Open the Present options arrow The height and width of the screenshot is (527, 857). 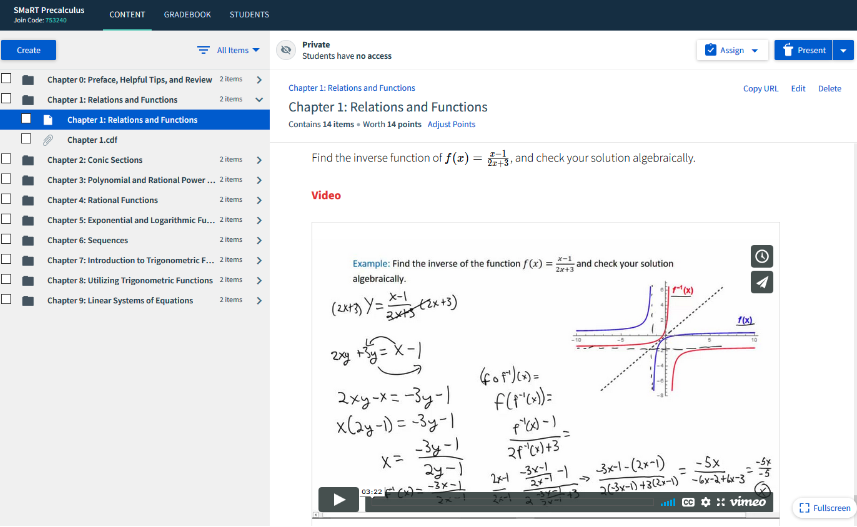[843, 50]
